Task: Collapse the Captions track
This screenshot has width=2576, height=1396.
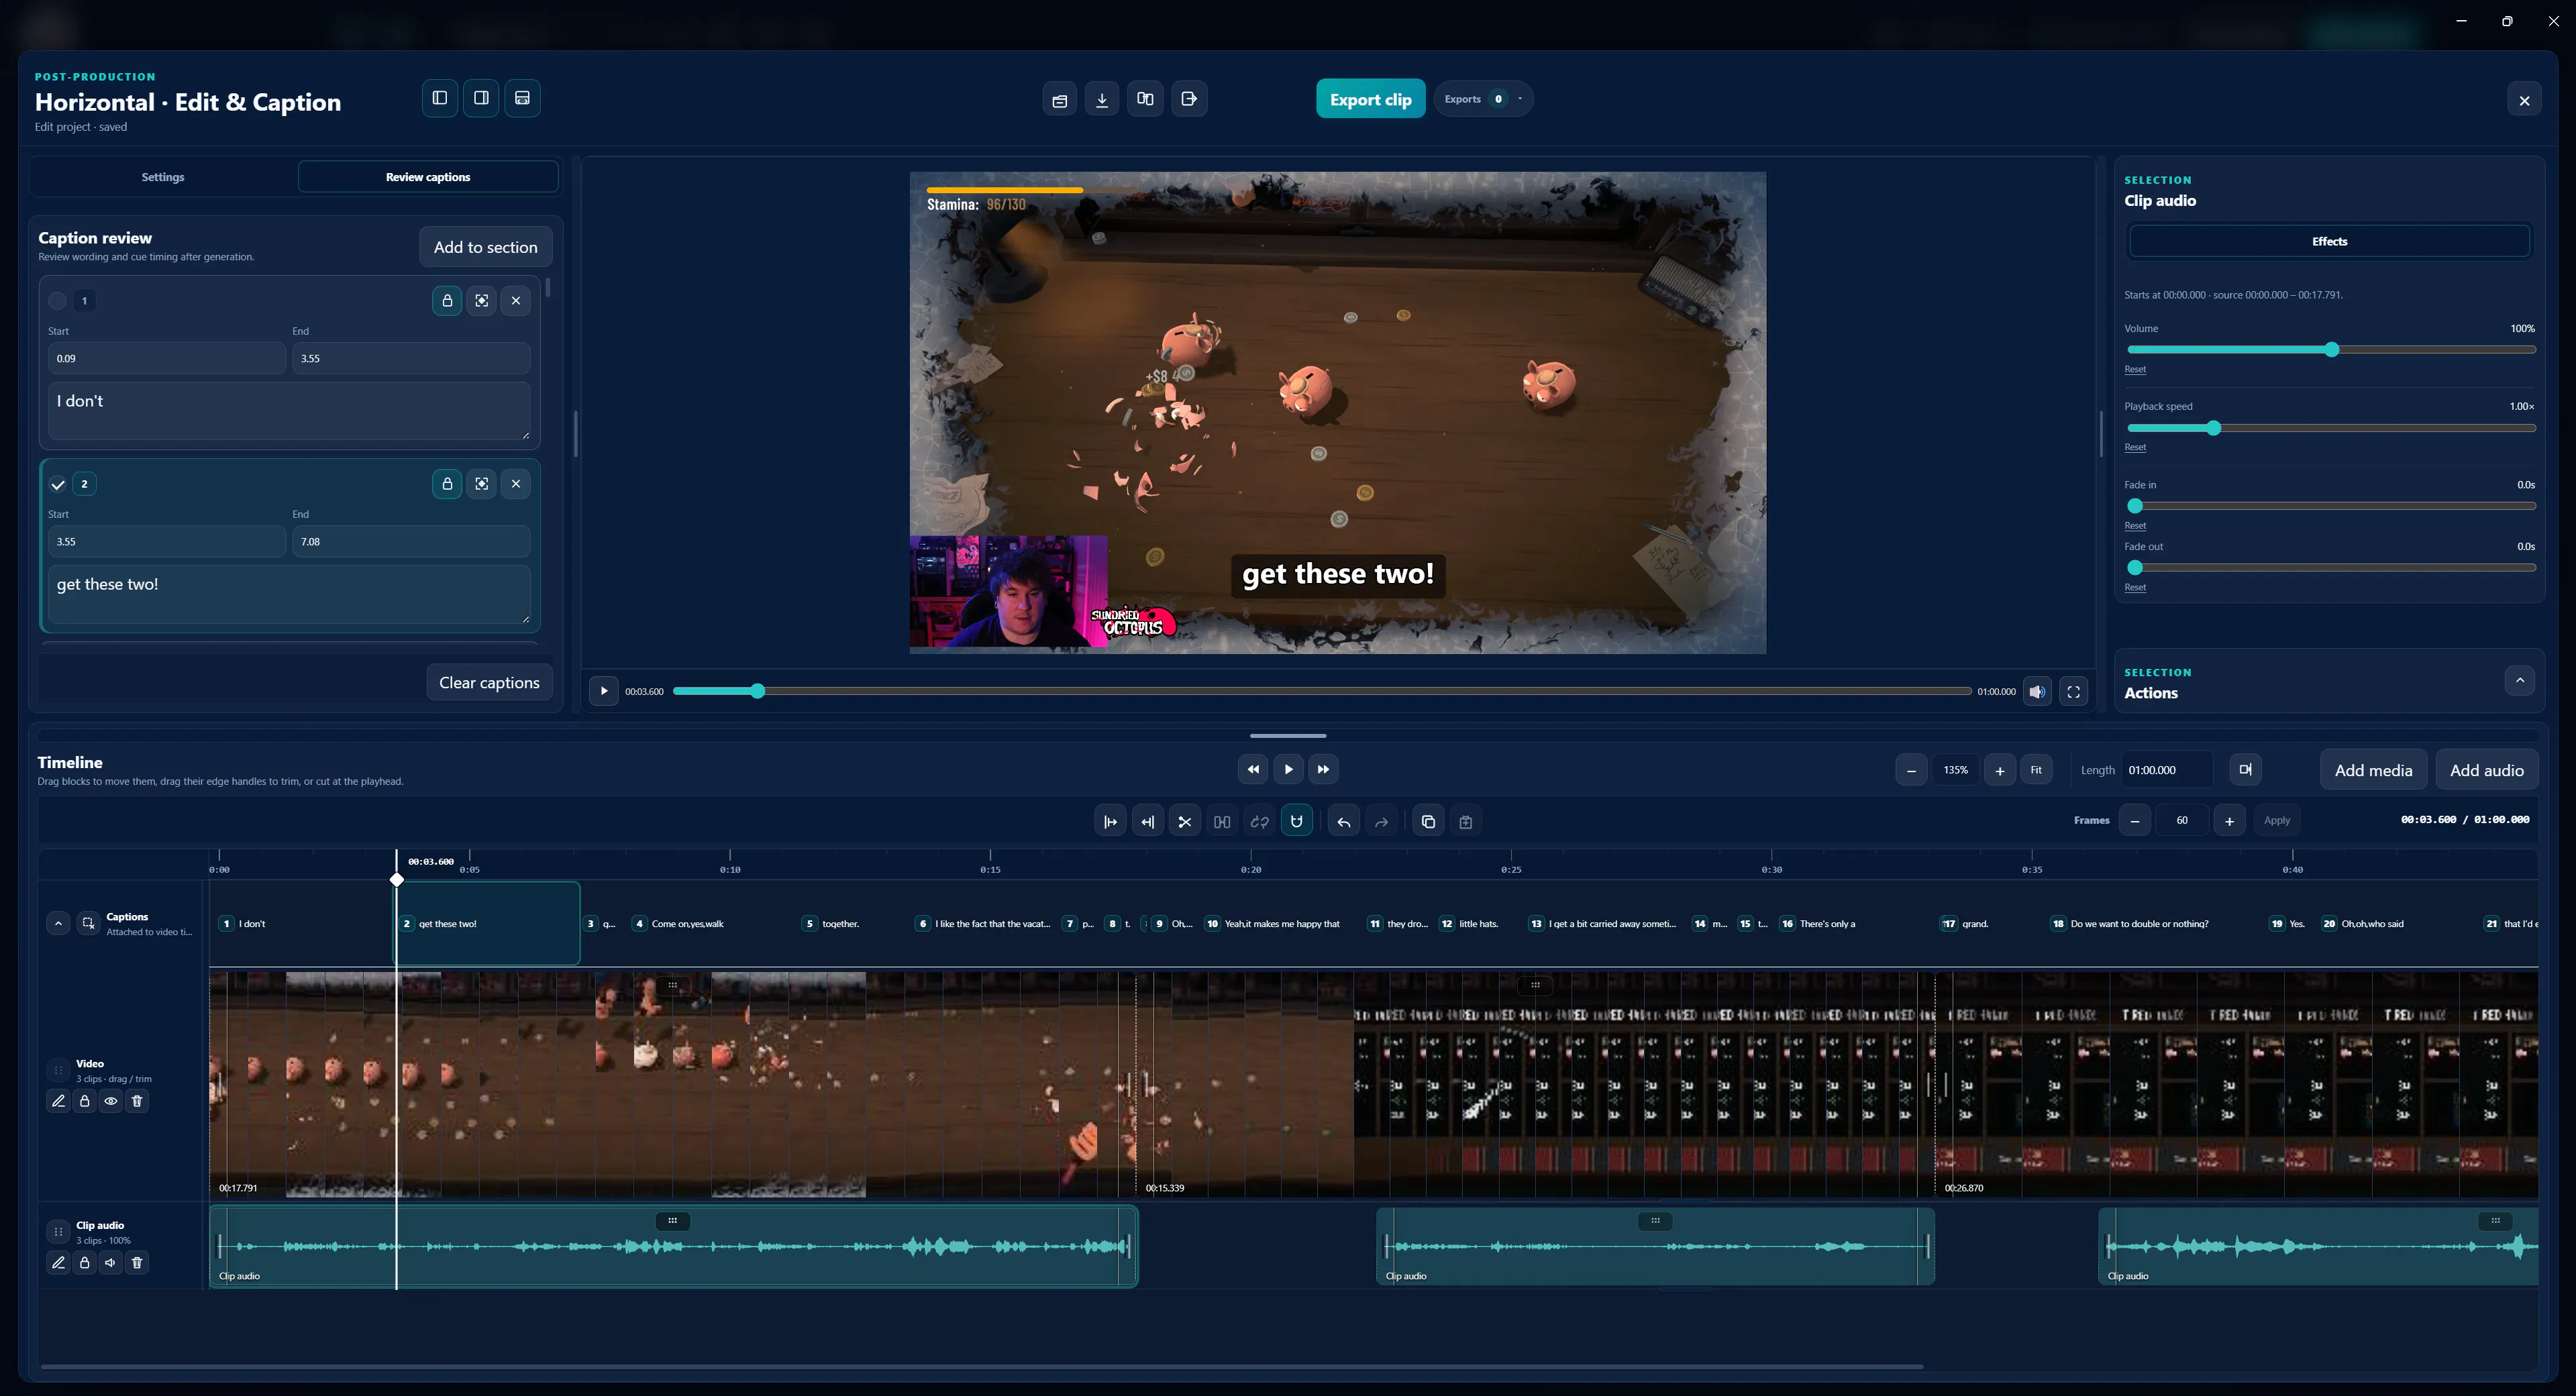Action: click(x=58, y=923)
